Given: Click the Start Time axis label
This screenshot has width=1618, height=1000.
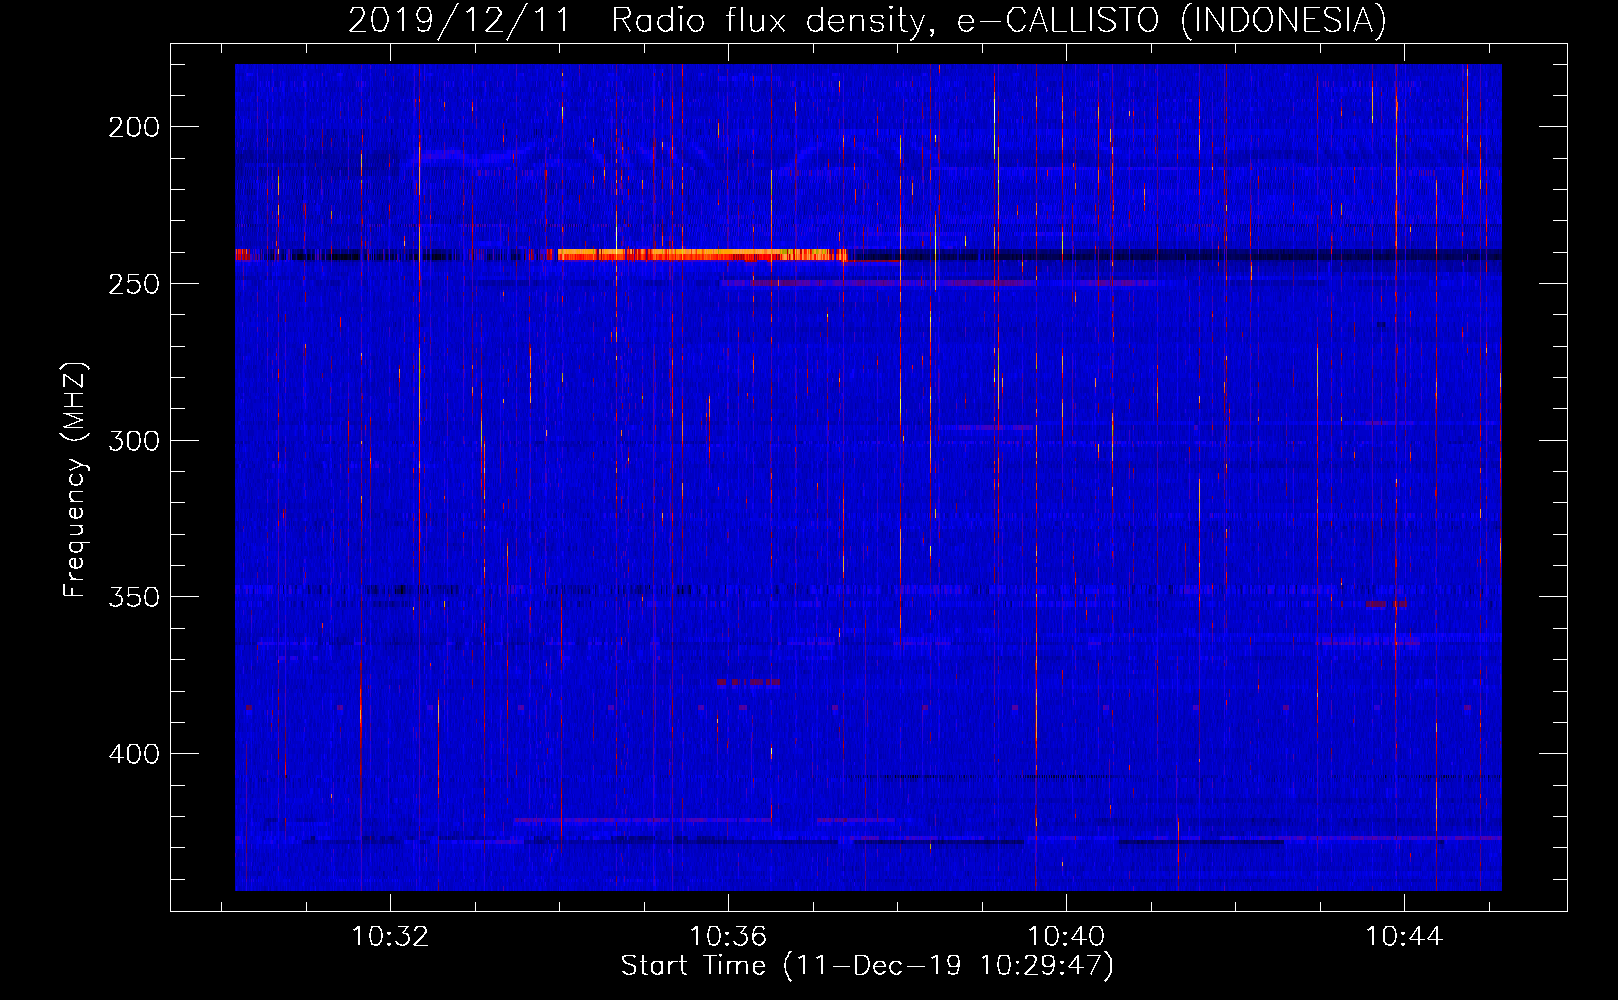Looking at the screenshot, I should pos(867,966).
